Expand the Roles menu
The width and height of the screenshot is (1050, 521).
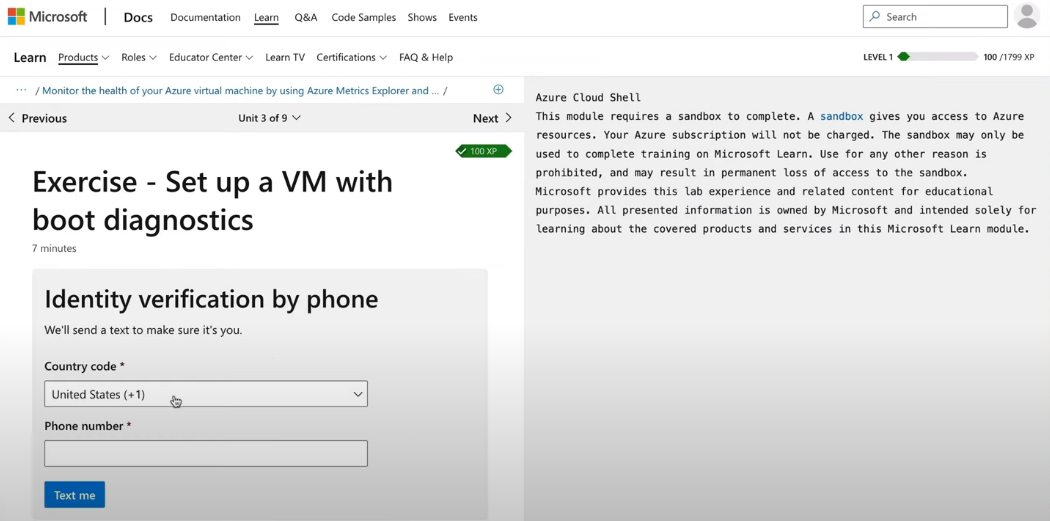pos(138,57)
